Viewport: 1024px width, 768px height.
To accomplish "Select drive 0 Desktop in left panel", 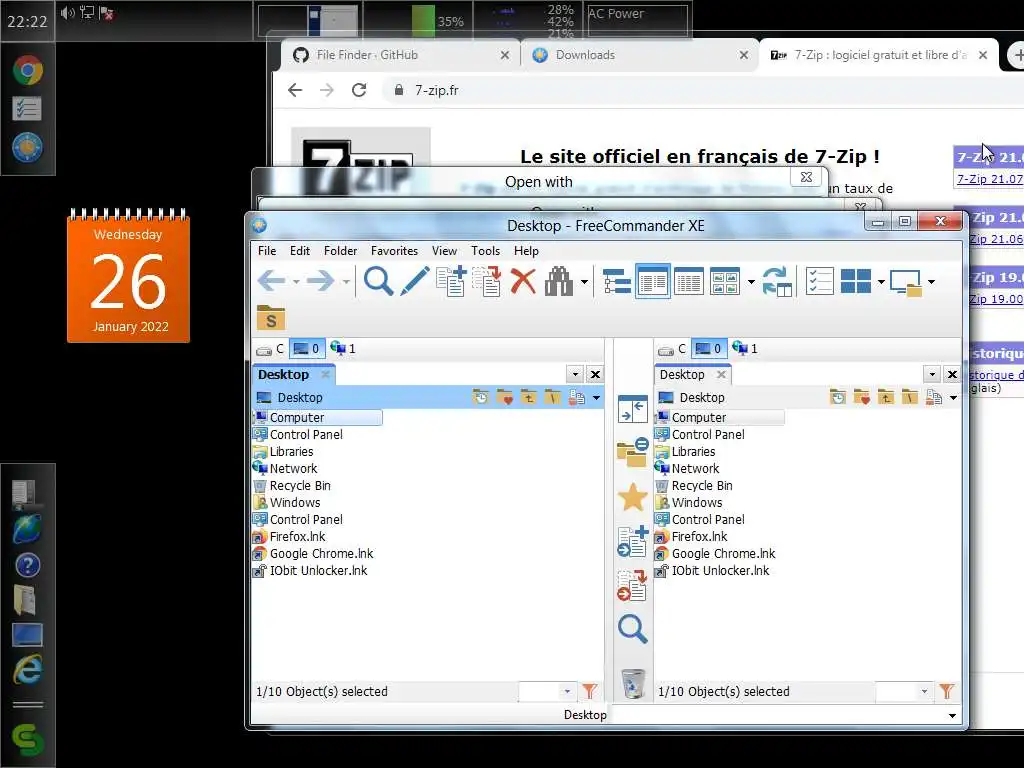I will pos(306,349).
